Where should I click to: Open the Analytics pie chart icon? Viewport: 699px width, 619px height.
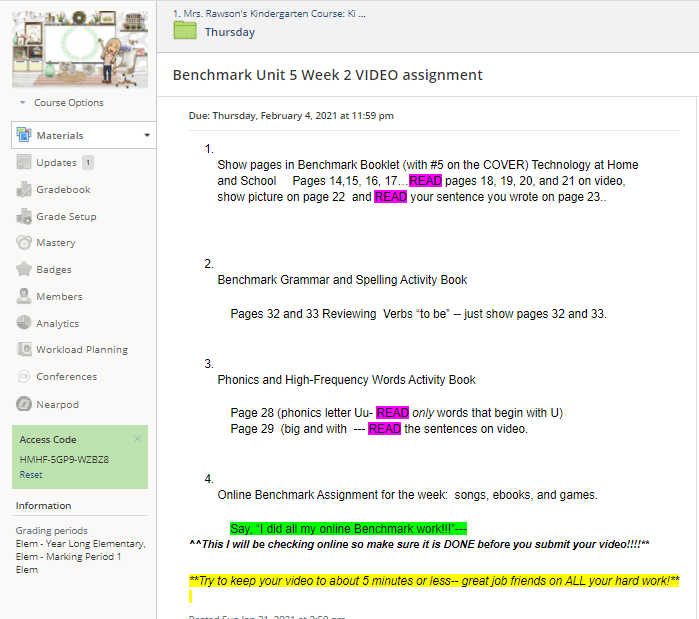pos(24,323)
